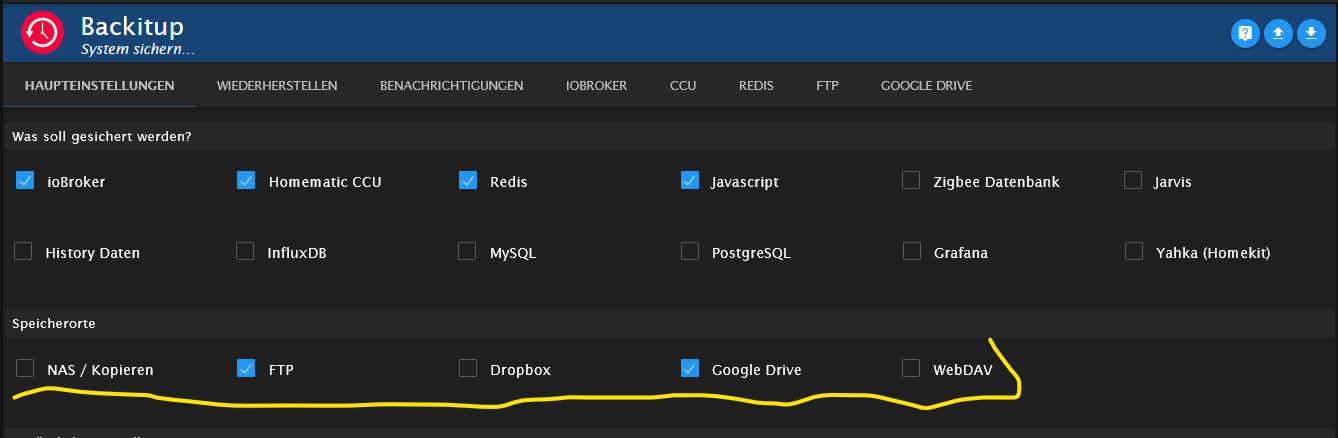Uncheck the FTP storage location
Image resolution: width=1338 pixels, height=438 pixels.
tap(246, 368)
